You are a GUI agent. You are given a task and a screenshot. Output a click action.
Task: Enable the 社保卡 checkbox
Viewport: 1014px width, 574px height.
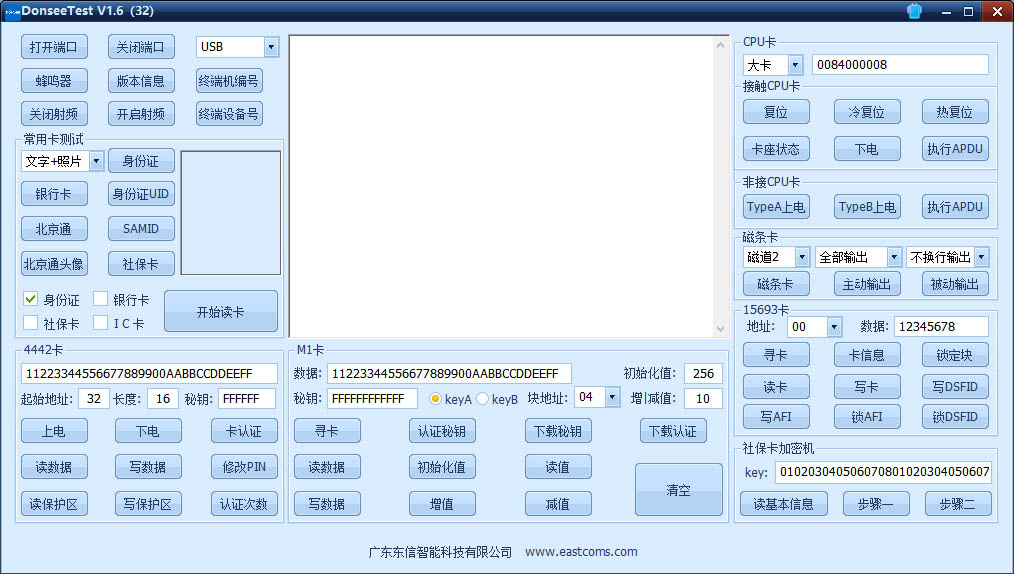pyautogui.click(x=30, y=323)
